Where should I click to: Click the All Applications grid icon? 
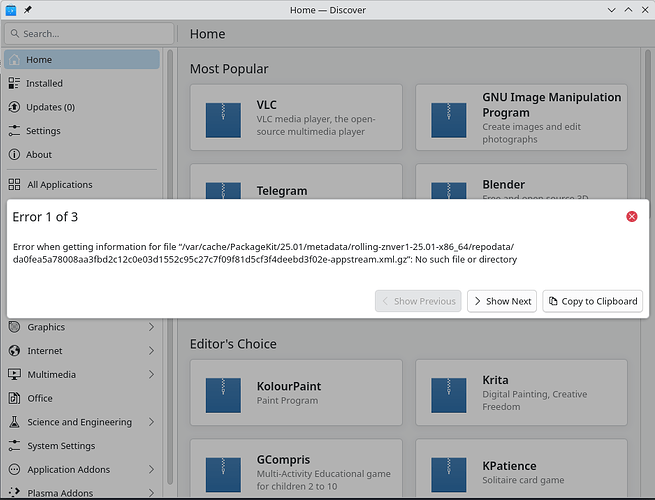pos(14,184)
